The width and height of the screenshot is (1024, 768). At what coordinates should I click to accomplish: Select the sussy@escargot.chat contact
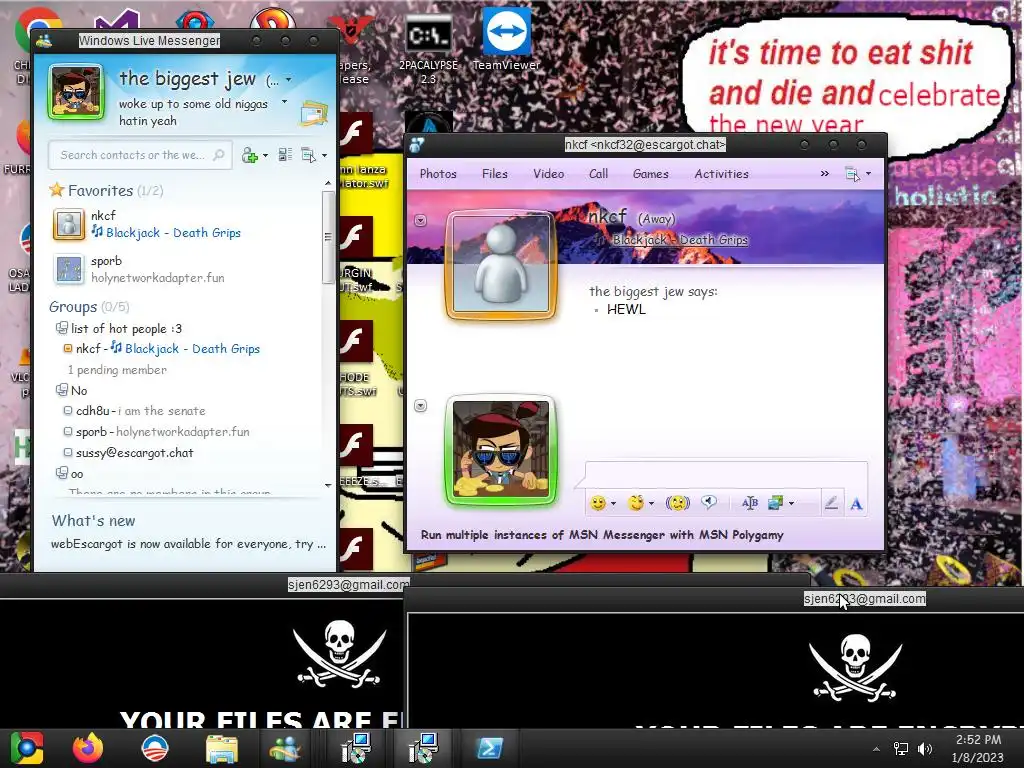point(134,453)
